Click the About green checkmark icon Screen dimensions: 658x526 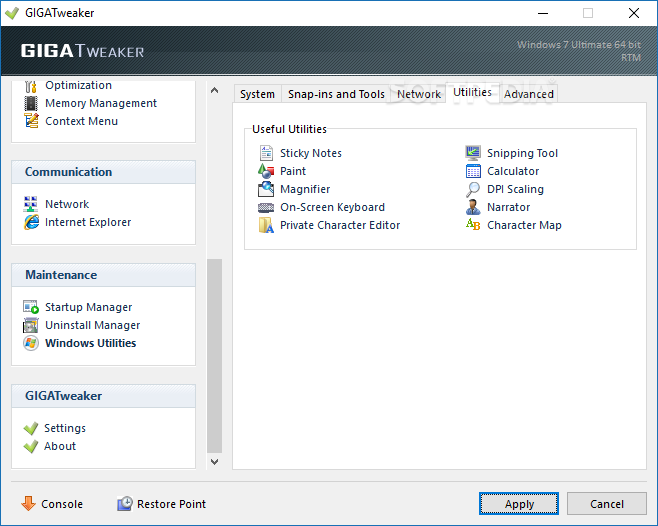tap(31, 446)
